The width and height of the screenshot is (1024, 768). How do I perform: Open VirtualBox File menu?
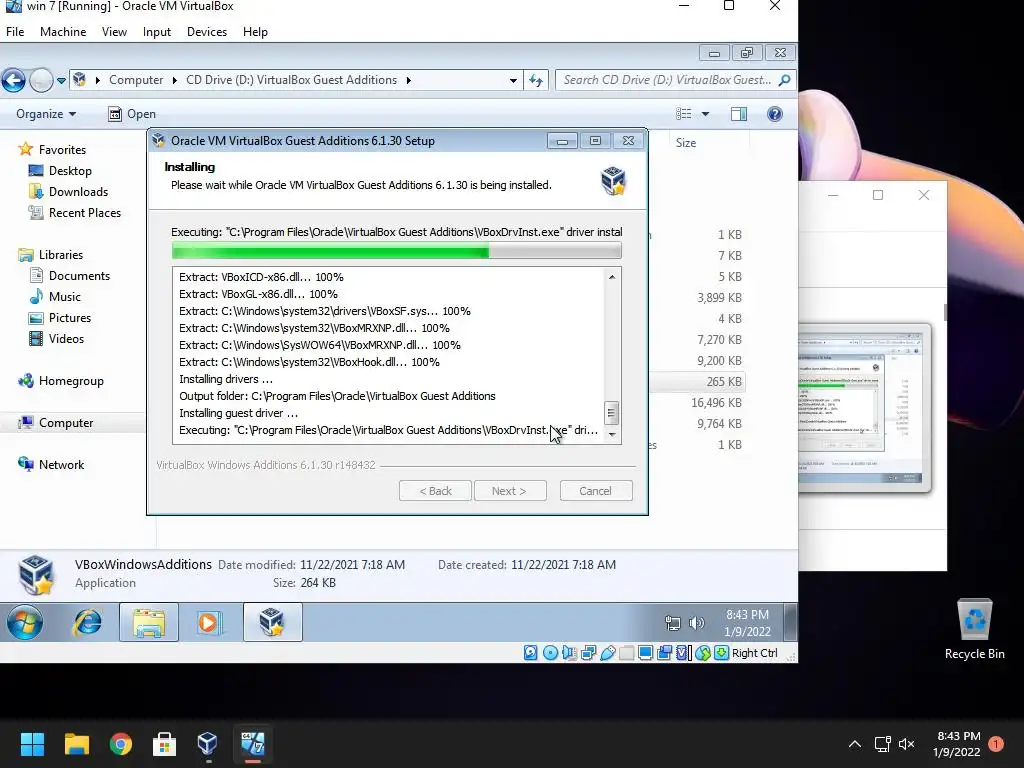pos(15,32)
